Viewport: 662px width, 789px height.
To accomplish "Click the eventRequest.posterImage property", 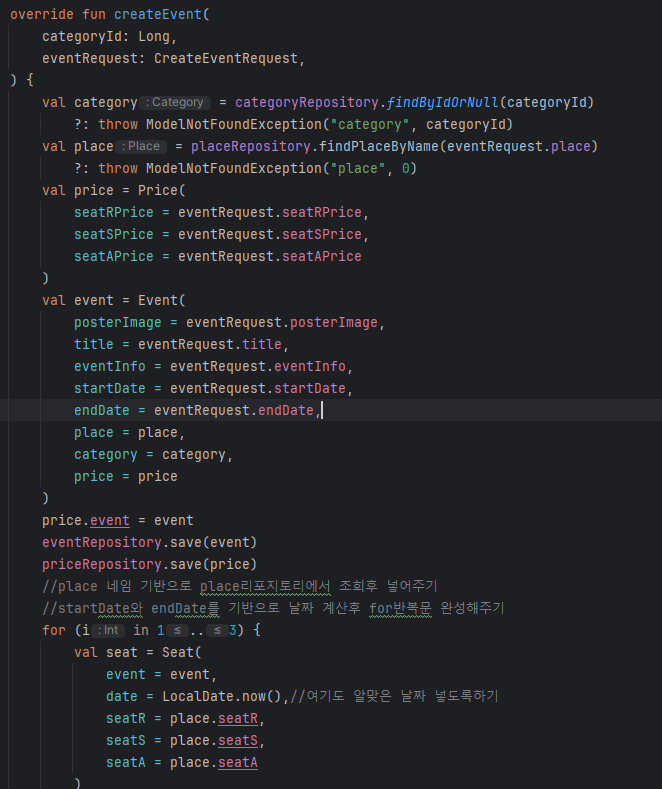I will 334,323.
